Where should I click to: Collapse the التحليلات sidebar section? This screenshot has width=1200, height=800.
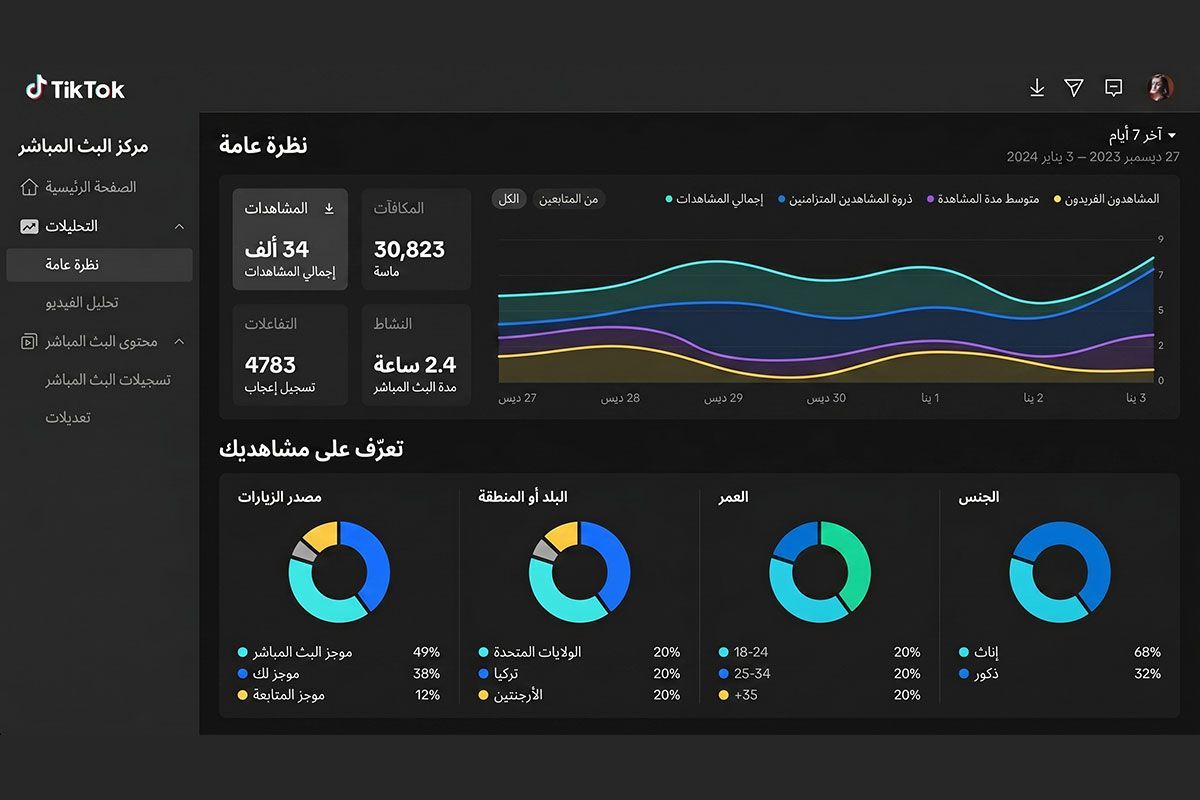pyautogui.click(x=179, y=227)
